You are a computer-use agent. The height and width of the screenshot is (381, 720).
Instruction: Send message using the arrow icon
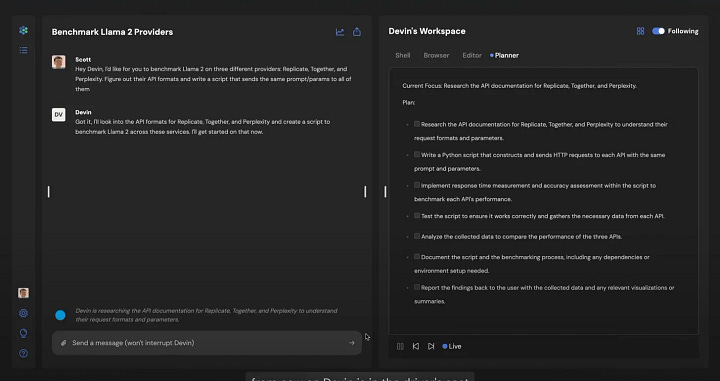352,343
